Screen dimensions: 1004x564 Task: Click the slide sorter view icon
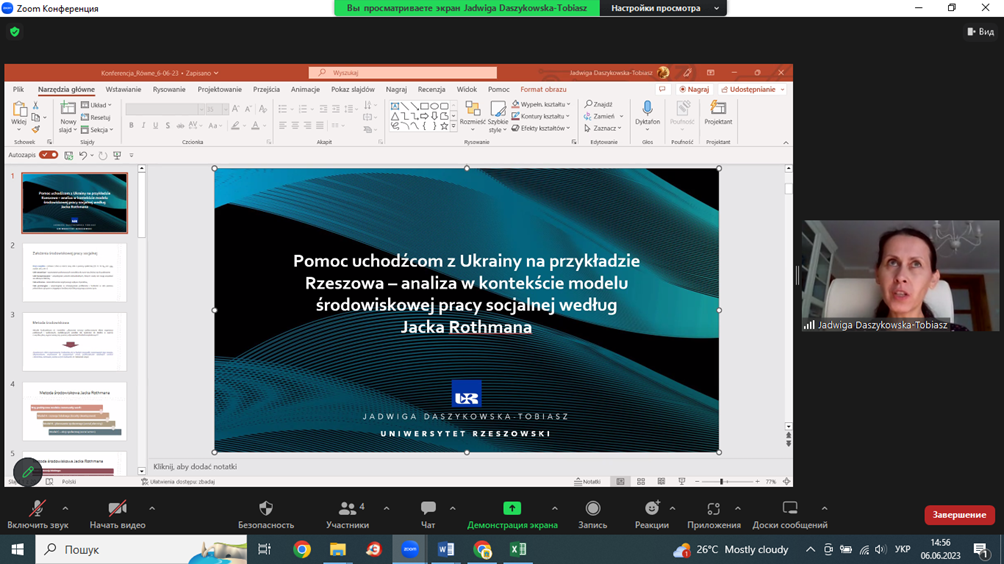[x=640, y=481]
